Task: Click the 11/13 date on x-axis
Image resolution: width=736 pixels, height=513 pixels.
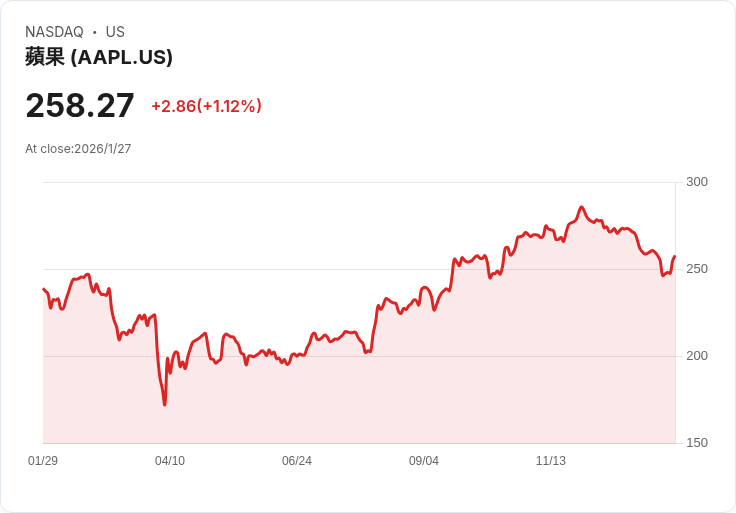Action: tap(551, 461)
